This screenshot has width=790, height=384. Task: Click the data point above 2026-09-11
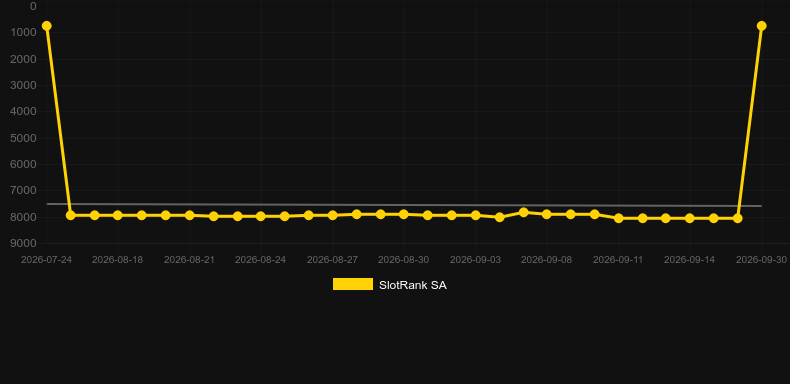(619, 218)
